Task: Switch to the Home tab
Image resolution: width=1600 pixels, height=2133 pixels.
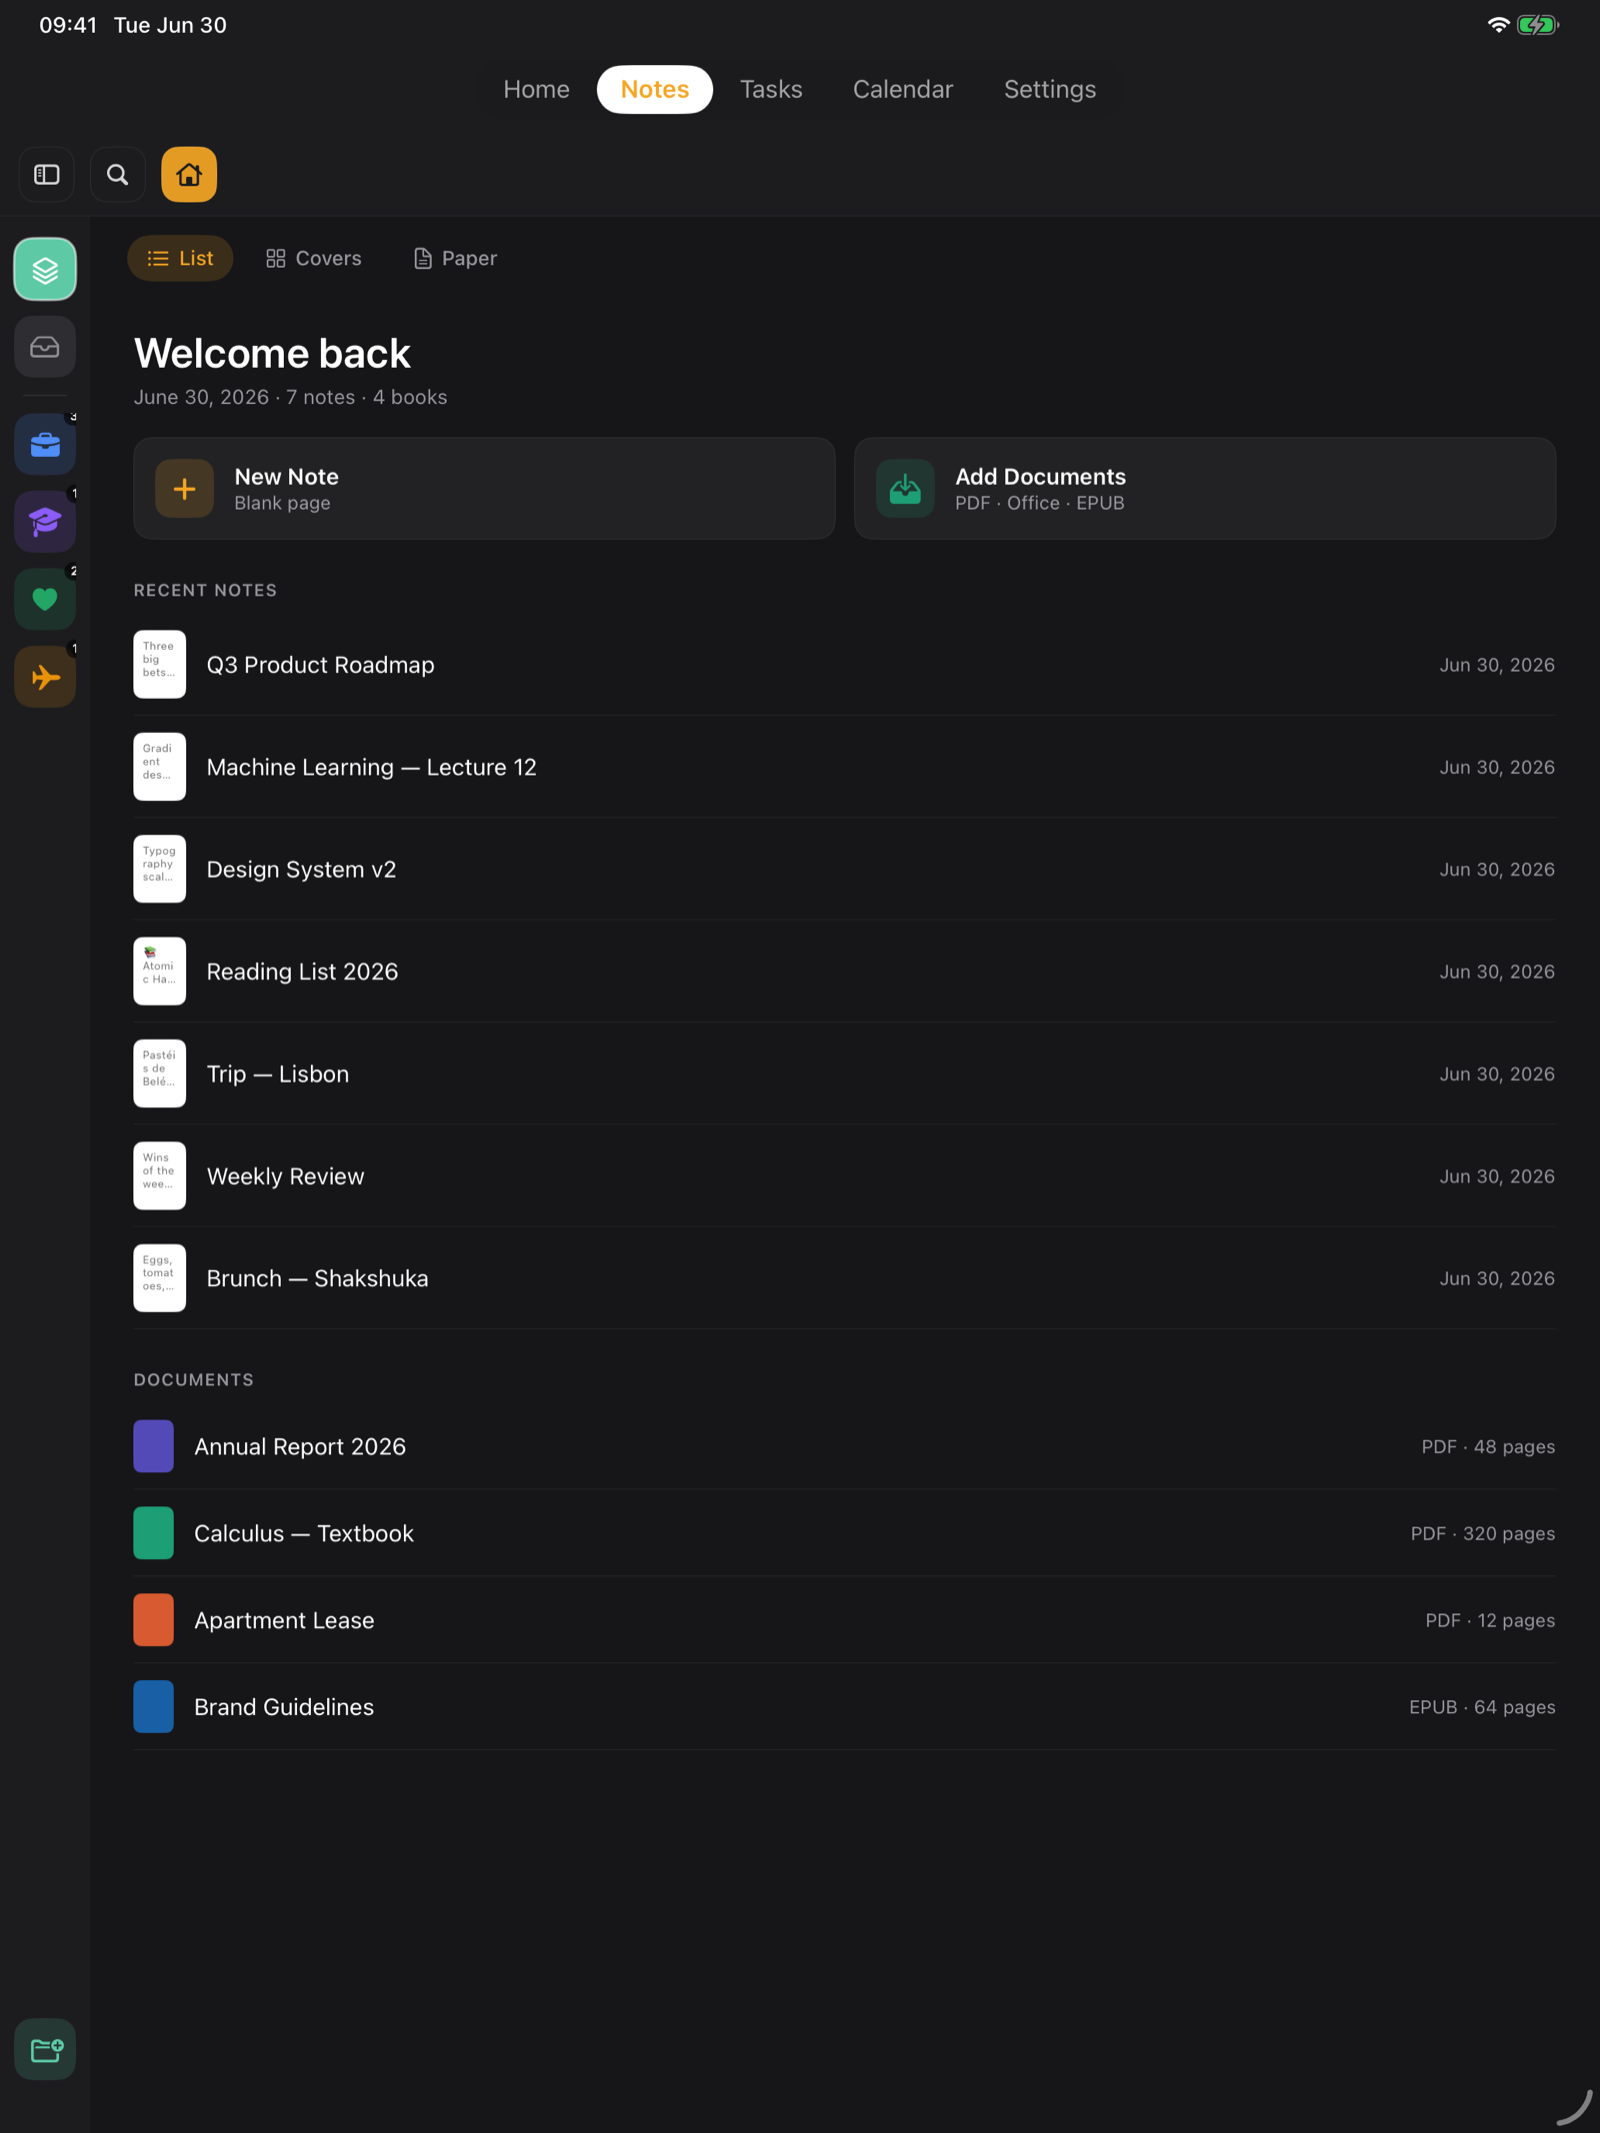Action: (536, 89)
